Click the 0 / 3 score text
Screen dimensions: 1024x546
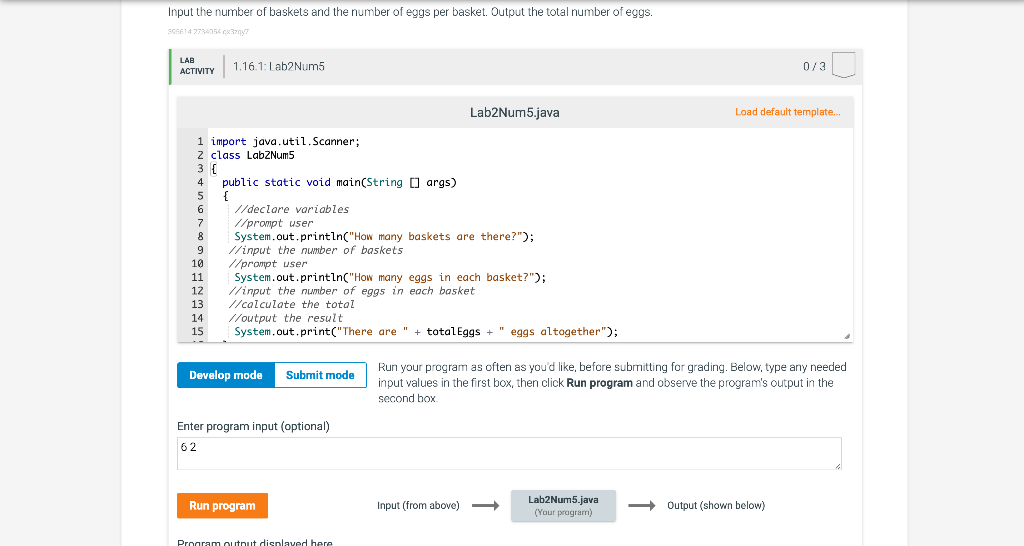(814, 66)
